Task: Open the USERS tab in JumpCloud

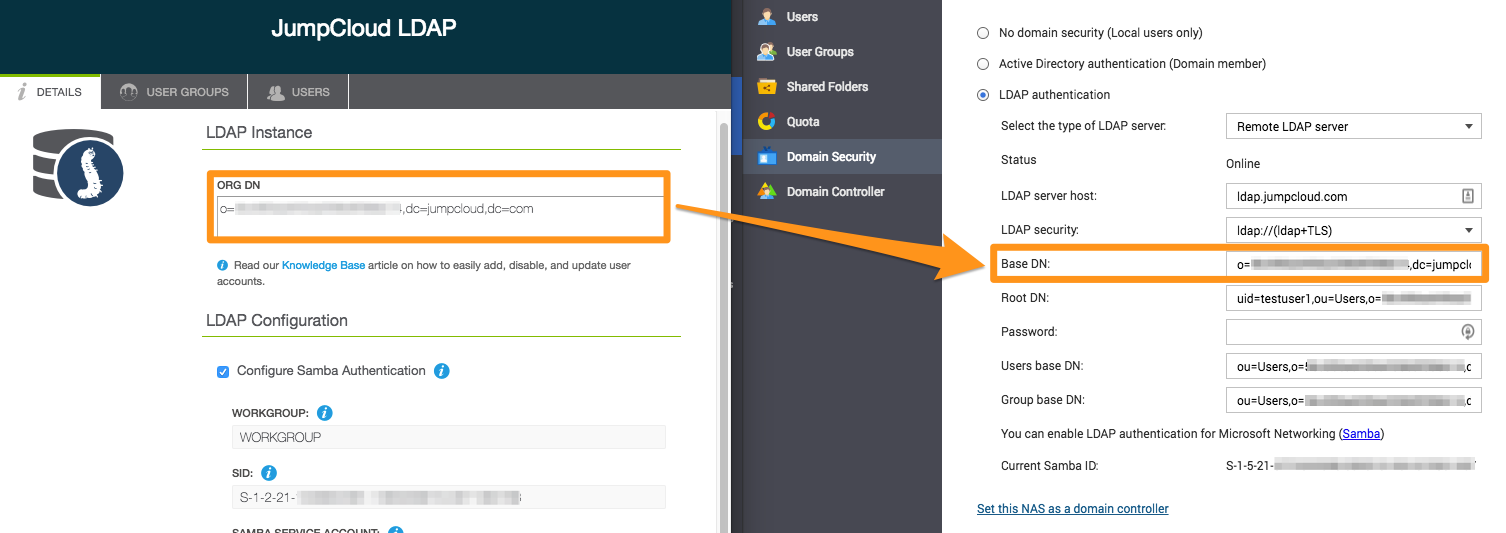Action: 298,92
